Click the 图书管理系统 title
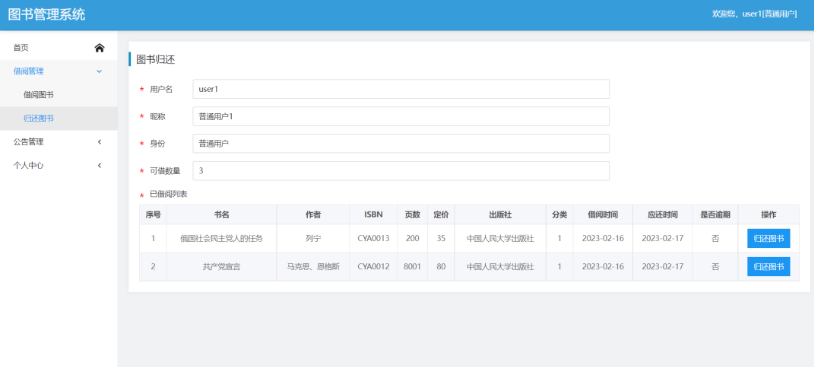814x367 pixels. click(47, 15)
